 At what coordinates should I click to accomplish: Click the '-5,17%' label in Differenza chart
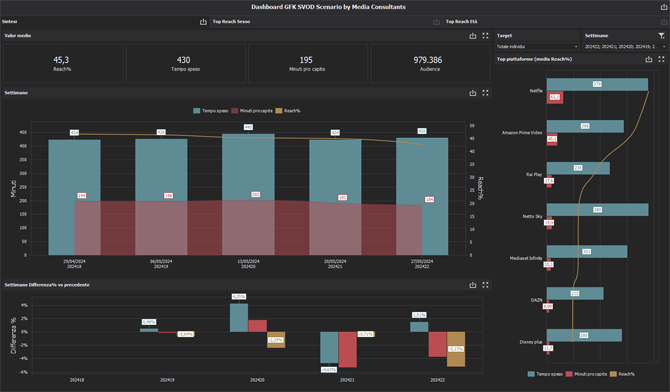pos(456,349)
